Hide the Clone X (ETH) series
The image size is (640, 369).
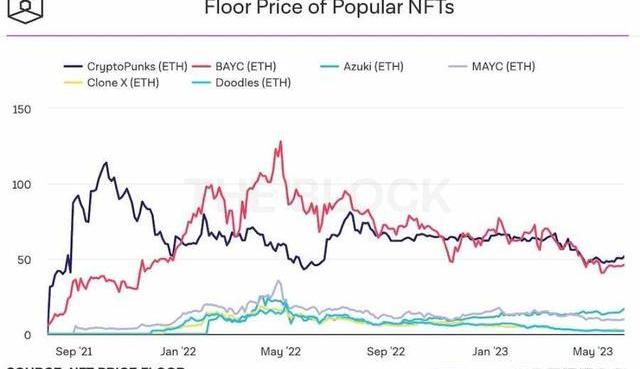tap(111, 83)
